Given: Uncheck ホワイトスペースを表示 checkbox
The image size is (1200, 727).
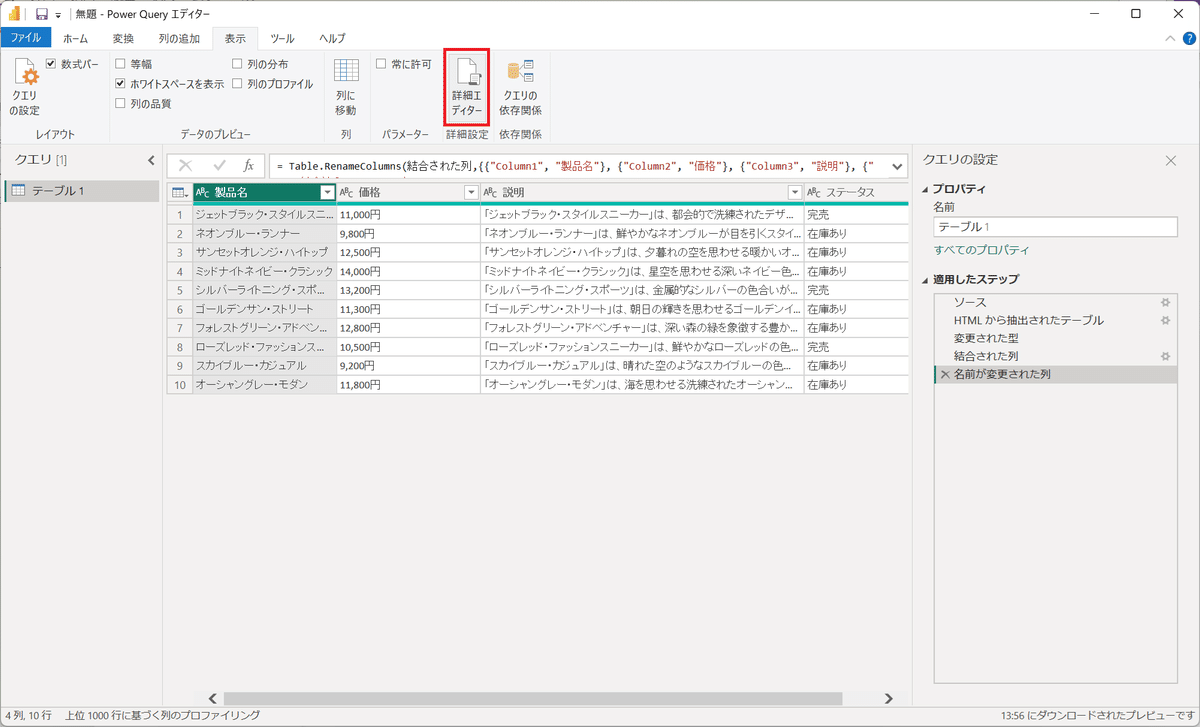Looking at the screenshot, I should pyautogui.click(x=120, y=84).
